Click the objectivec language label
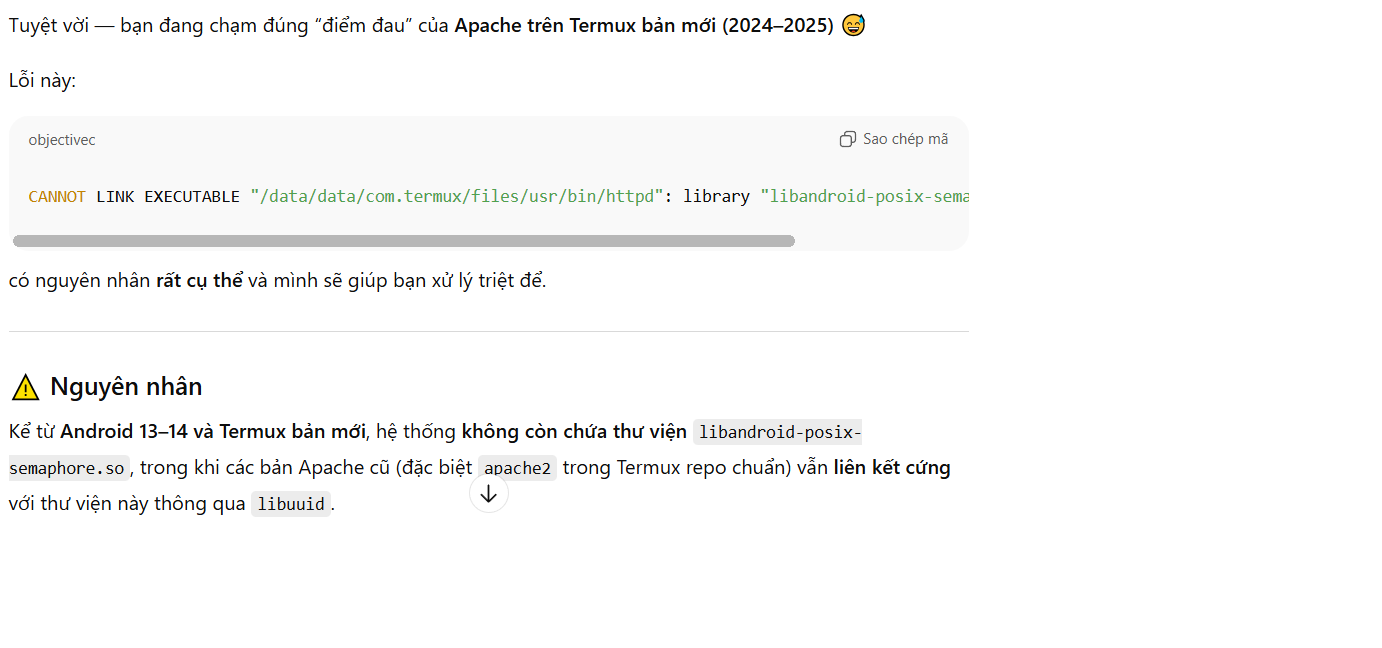 62,140
